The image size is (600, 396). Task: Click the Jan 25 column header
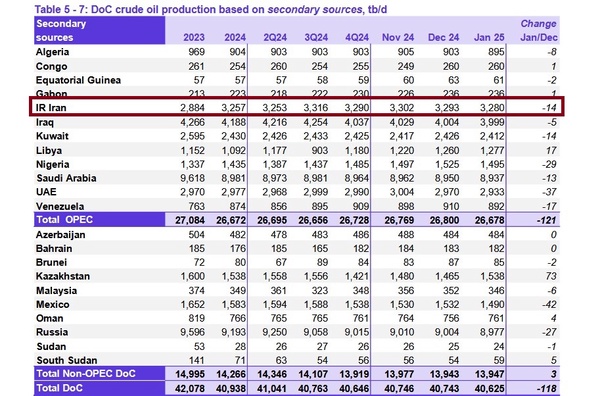pos(489,37)
